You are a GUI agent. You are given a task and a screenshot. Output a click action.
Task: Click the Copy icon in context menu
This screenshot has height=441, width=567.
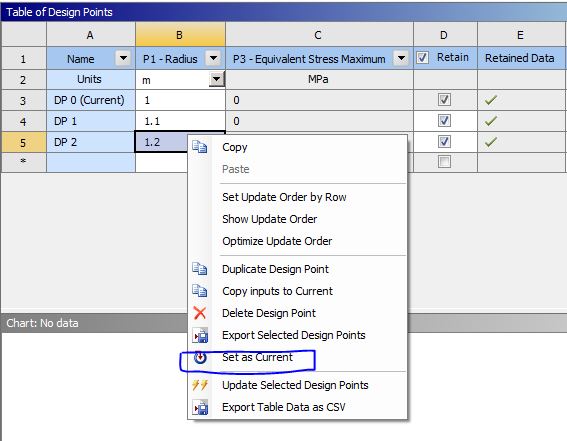pos(200,147)
